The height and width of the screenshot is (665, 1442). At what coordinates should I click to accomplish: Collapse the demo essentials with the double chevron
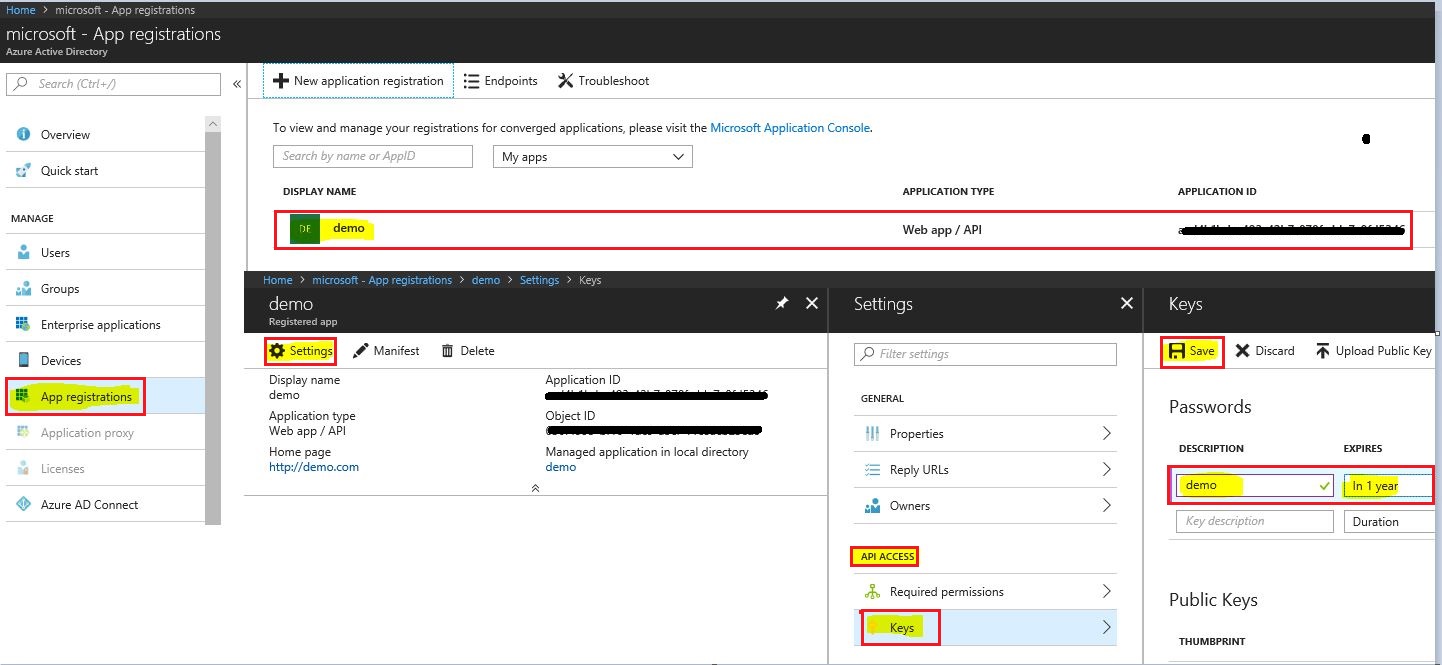pyautogui.click(x=535, y=488)
